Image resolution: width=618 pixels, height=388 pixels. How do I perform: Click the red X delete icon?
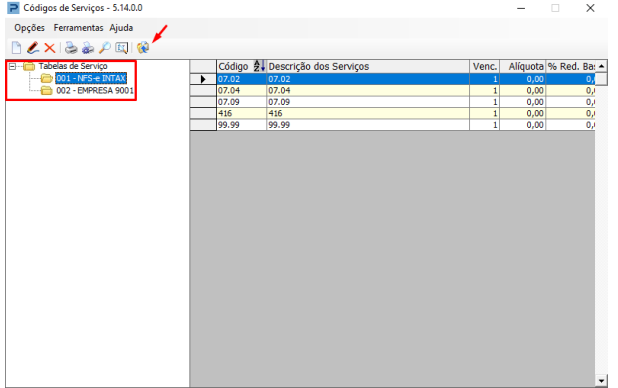click(50, 48)
